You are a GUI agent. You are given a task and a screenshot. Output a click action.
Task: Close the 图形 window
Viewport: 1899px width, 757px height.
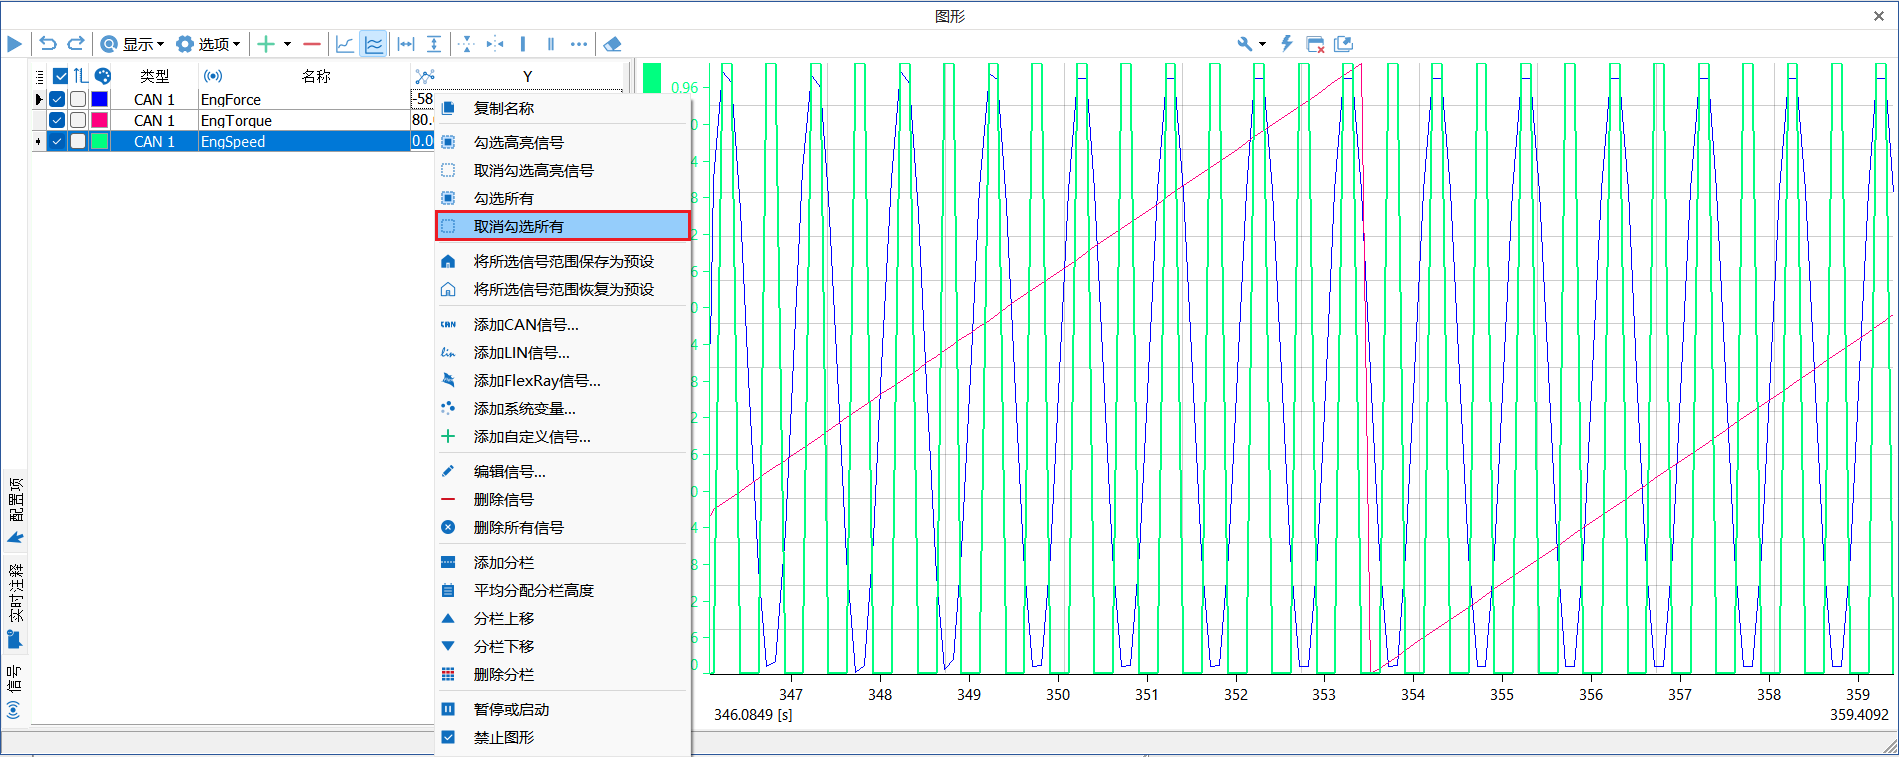[1878, 15]
